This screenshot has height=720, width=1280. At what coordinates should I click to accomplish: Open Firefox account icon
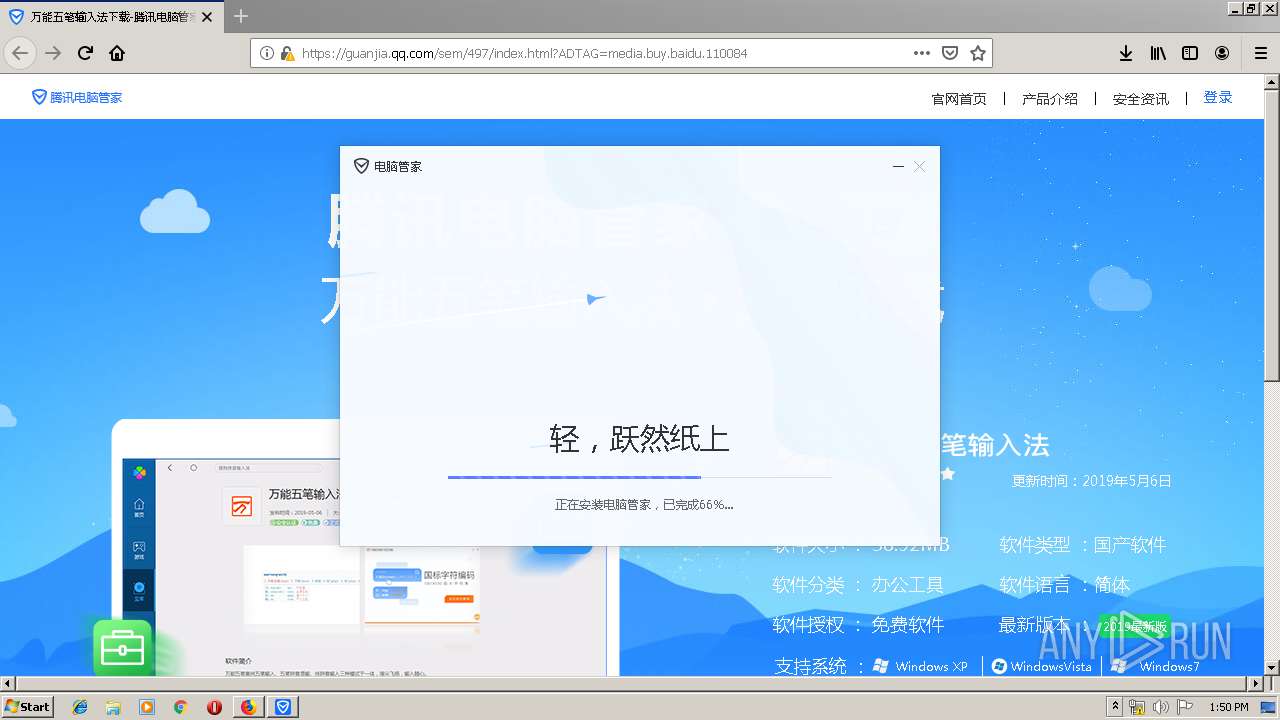pos(1222,53)
